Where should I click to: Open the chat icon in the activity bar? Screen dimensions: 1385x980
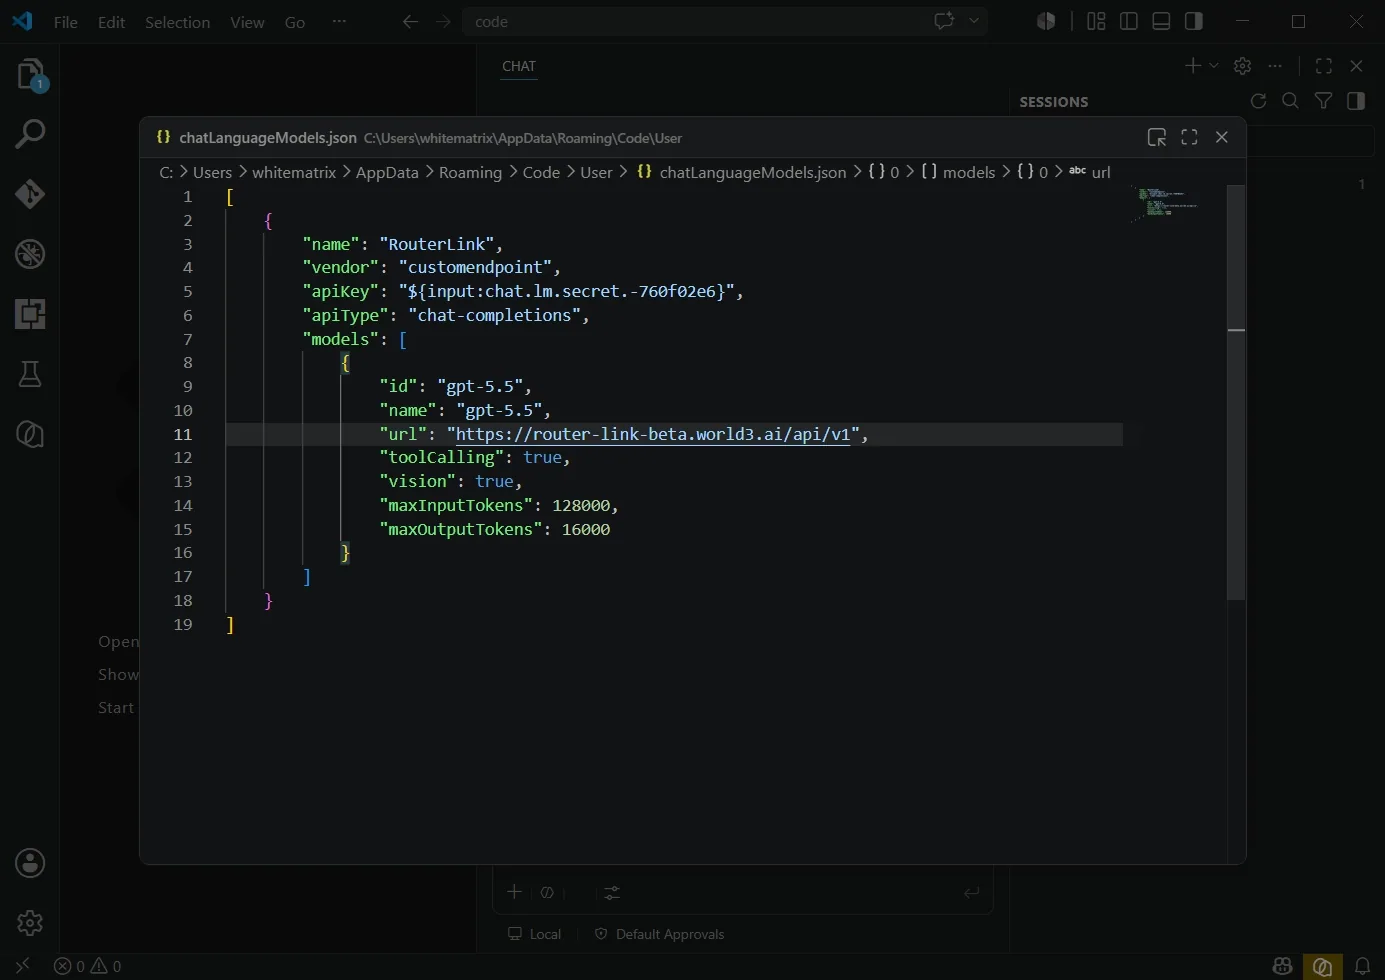point(30,434)
